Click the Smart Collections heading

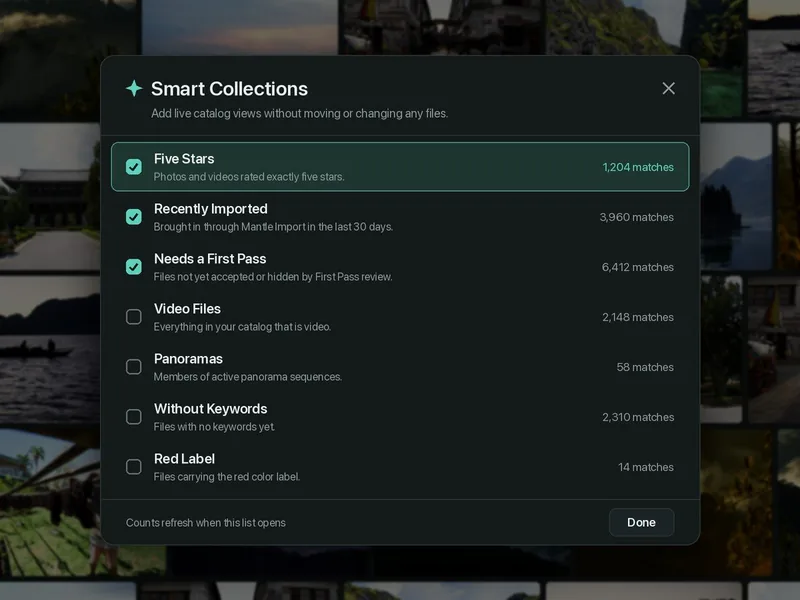pyautogui.click(x=230, y=89)
